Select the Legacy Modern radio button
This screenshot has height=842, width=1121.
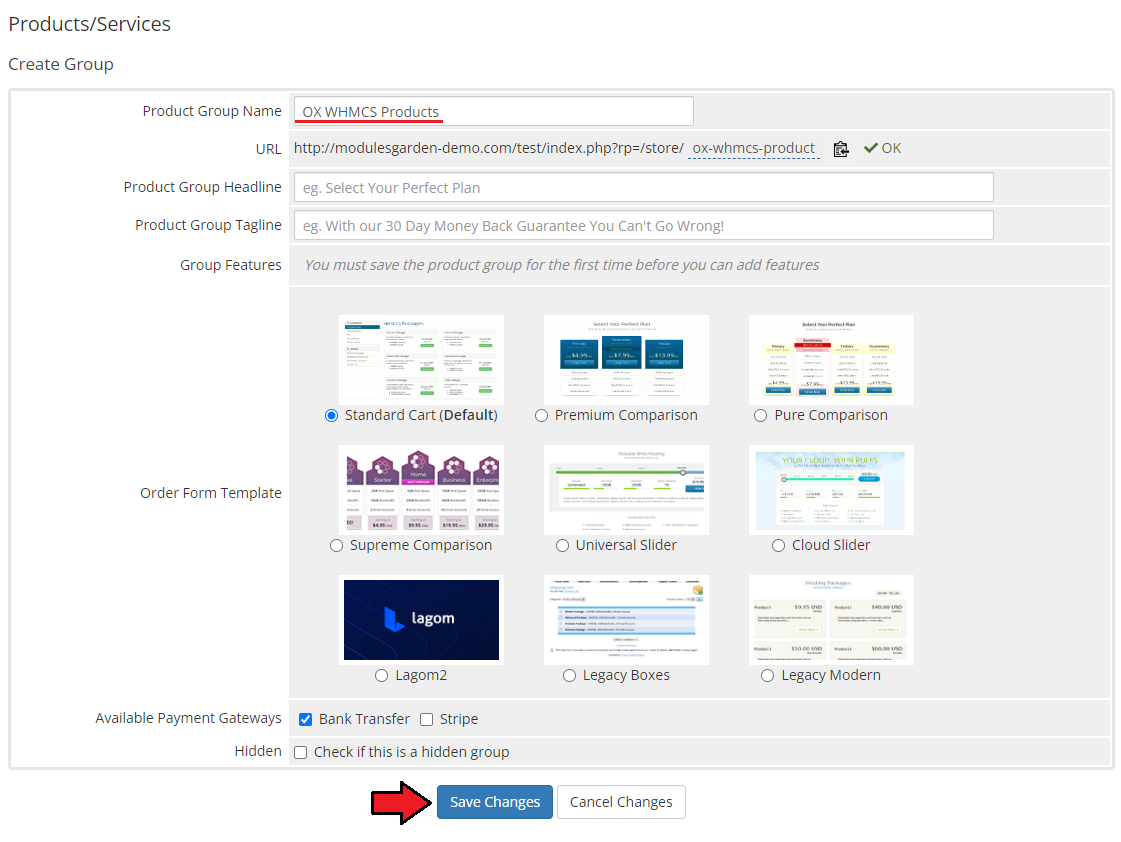pyautogui.click(x=768, y=676)
